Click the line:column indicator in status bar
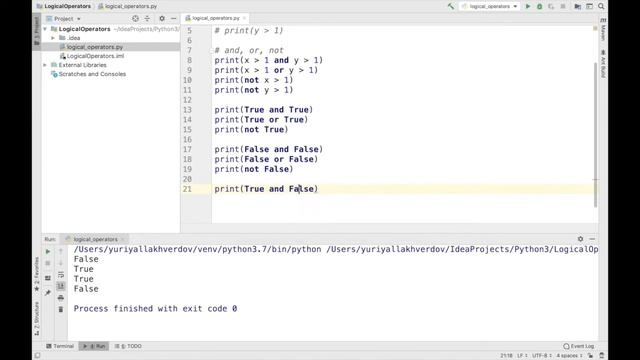 pyautogui.click(x=507, y=356)
